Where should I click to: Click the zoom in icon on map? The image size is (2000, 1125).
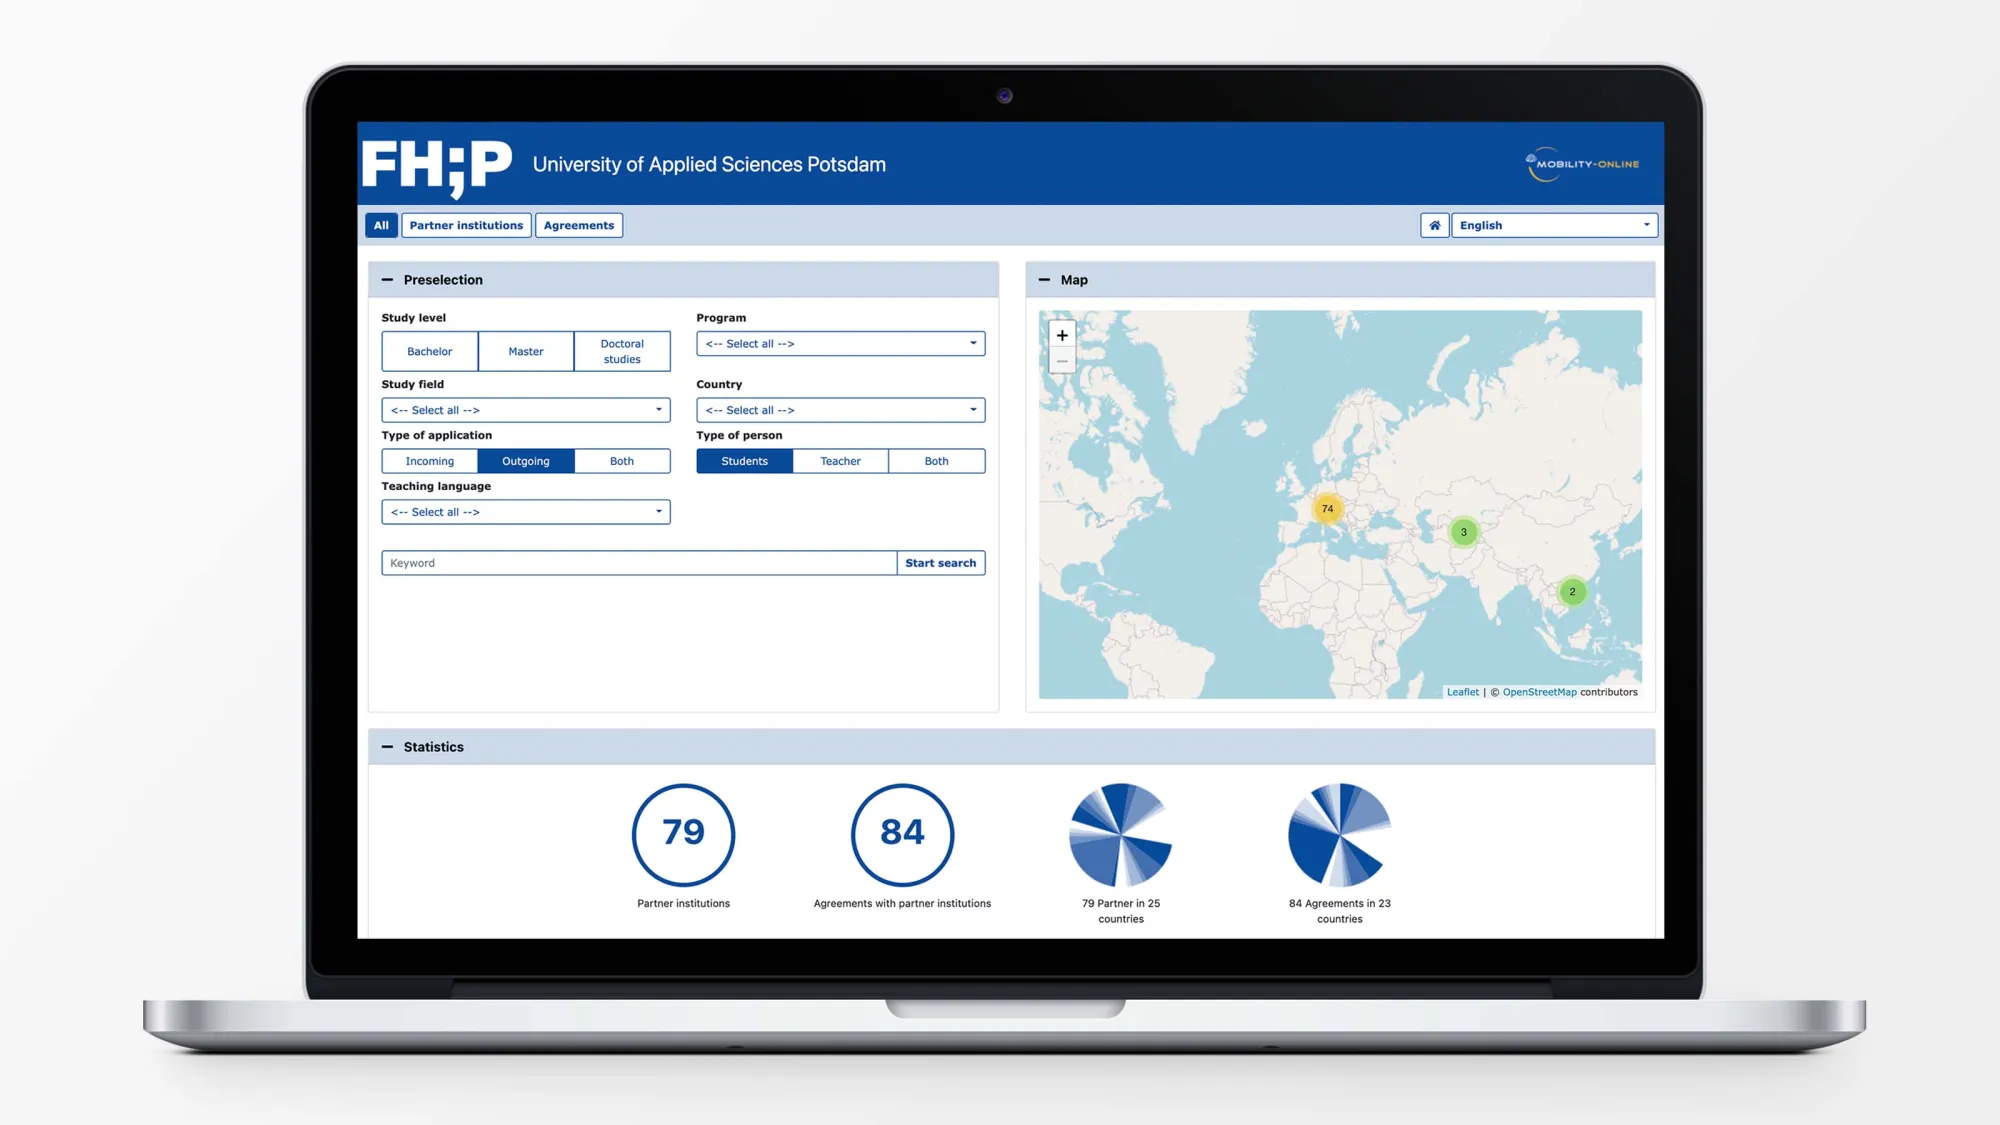coord(1062,335)
